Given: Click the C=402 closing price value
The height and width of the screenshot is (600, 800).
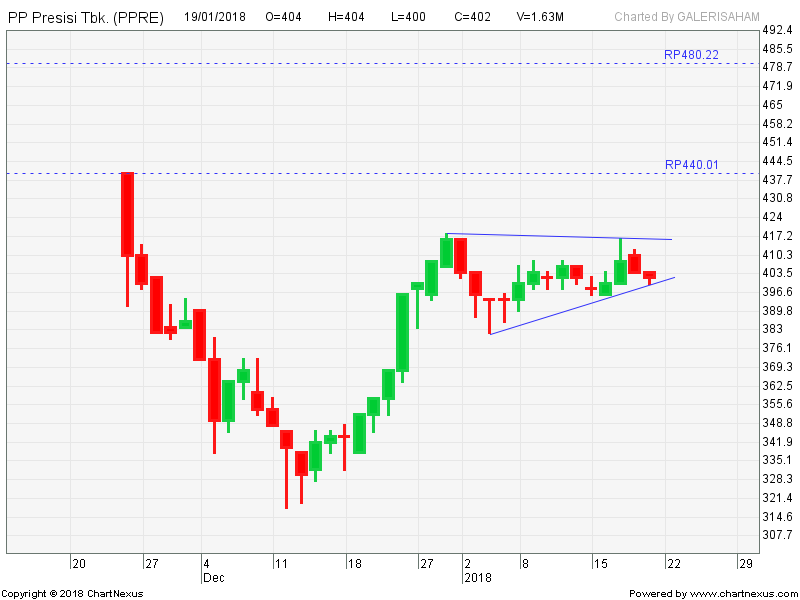Looking at the screenshot, I should click(x=472, y=17).
